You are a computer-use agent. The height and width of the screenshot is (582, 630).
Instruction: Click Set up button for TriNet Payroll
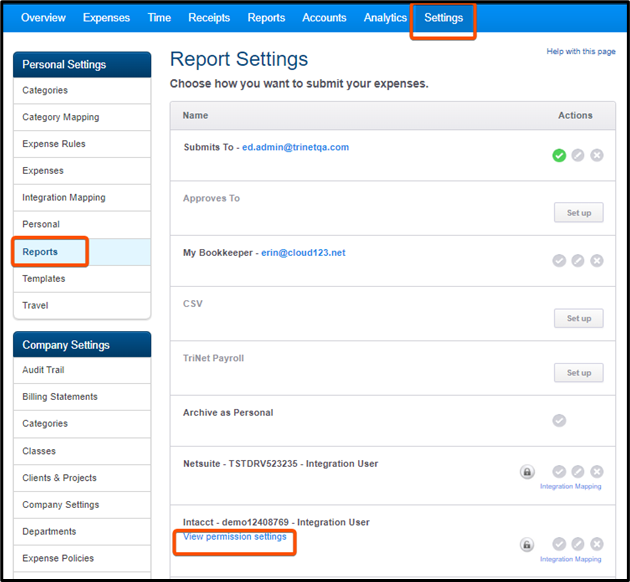click(578, 373)
